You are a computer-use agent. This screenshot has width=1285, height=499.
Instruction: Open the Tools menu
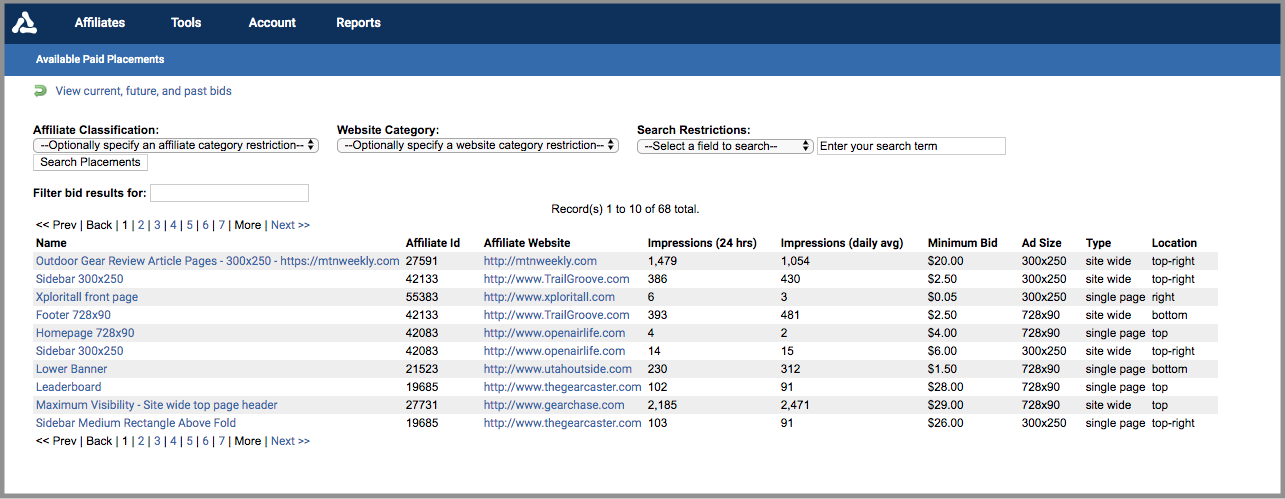186,23
